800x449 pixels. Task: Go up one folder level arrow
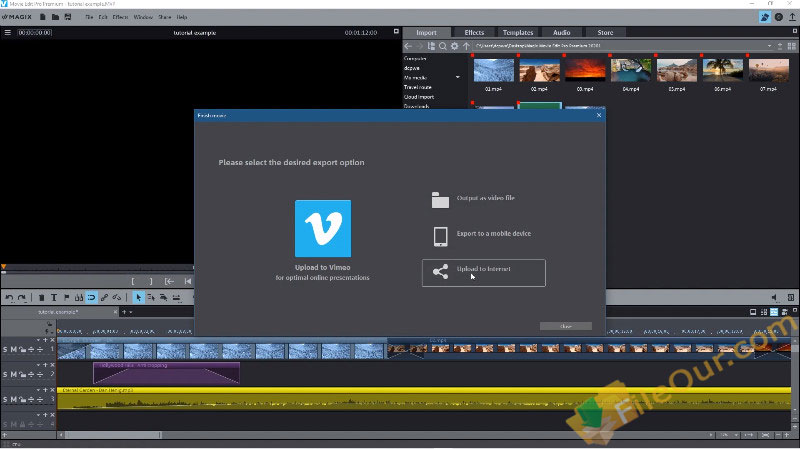point(466,46)
